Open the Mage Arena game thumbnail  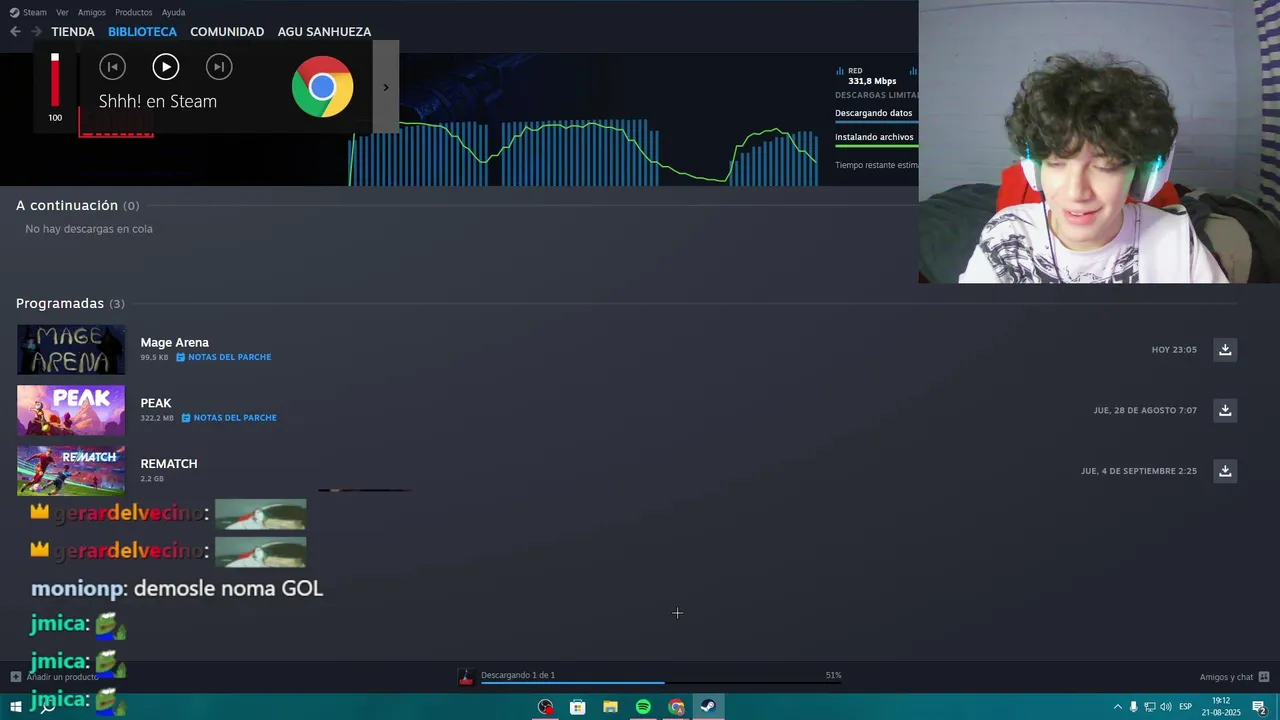[71, 349]
